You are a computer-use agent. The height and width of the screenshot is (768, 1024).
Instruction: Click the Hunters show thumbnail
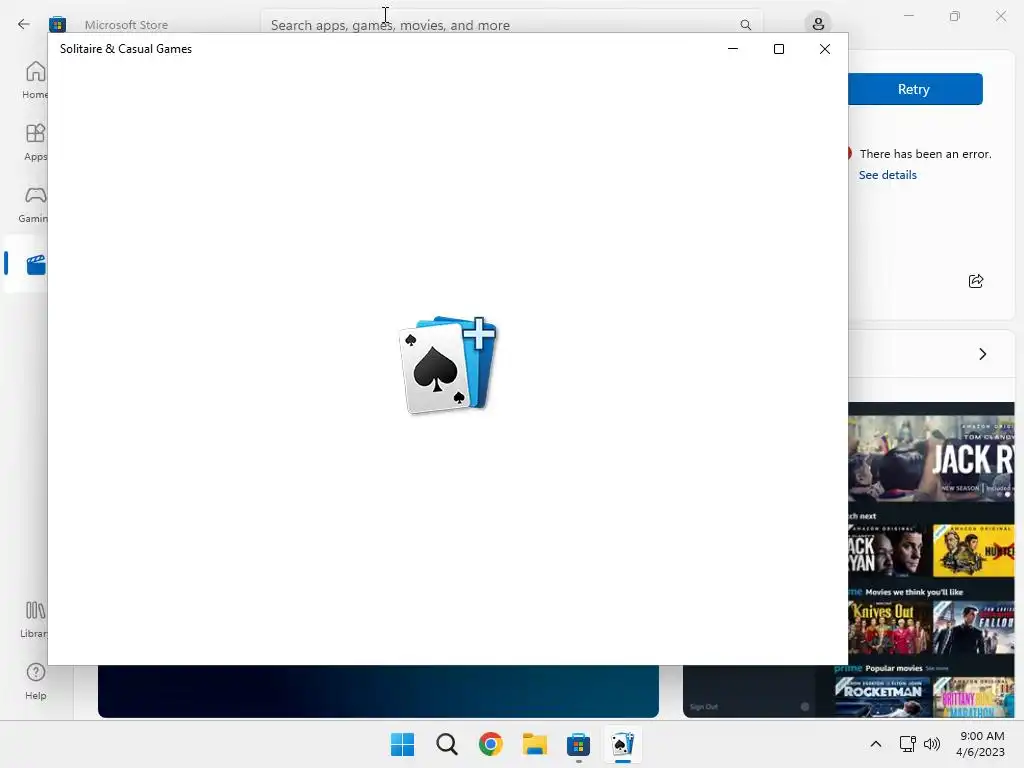[973, 551]
